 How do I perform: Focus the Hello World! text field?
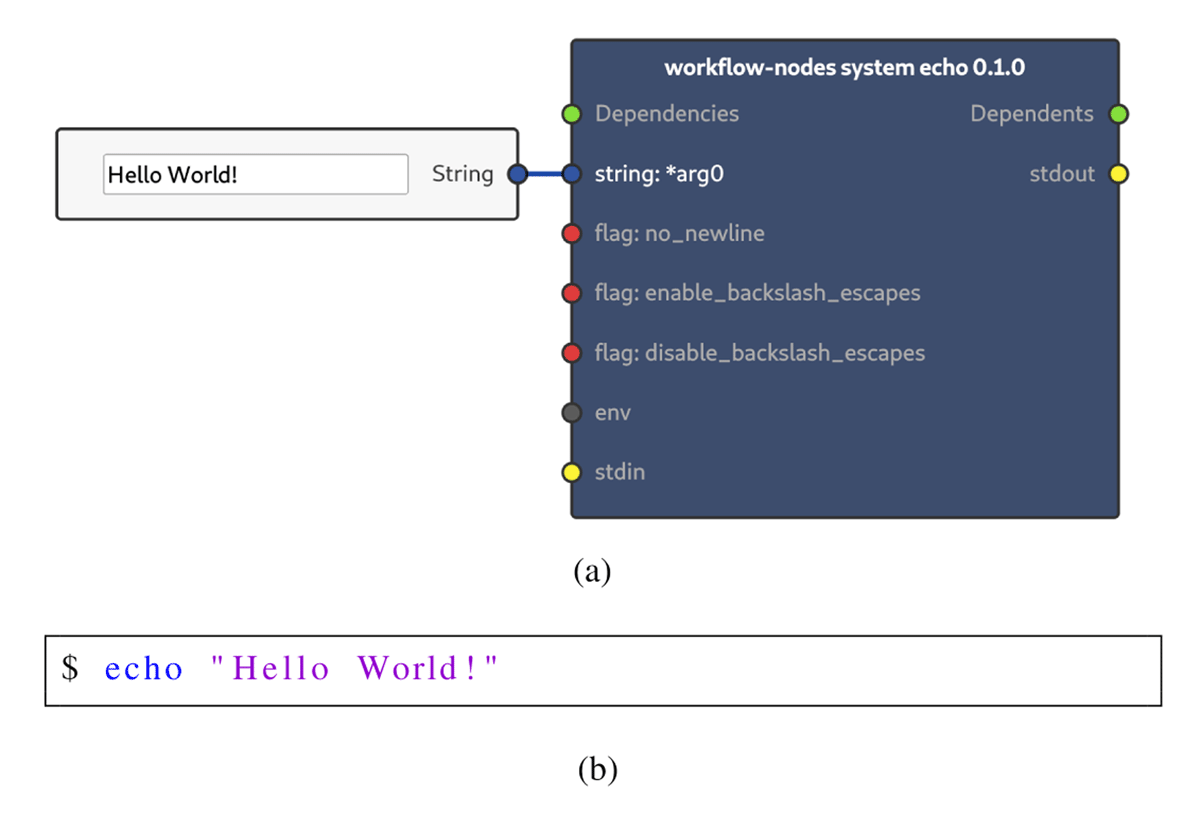[255, 174]
